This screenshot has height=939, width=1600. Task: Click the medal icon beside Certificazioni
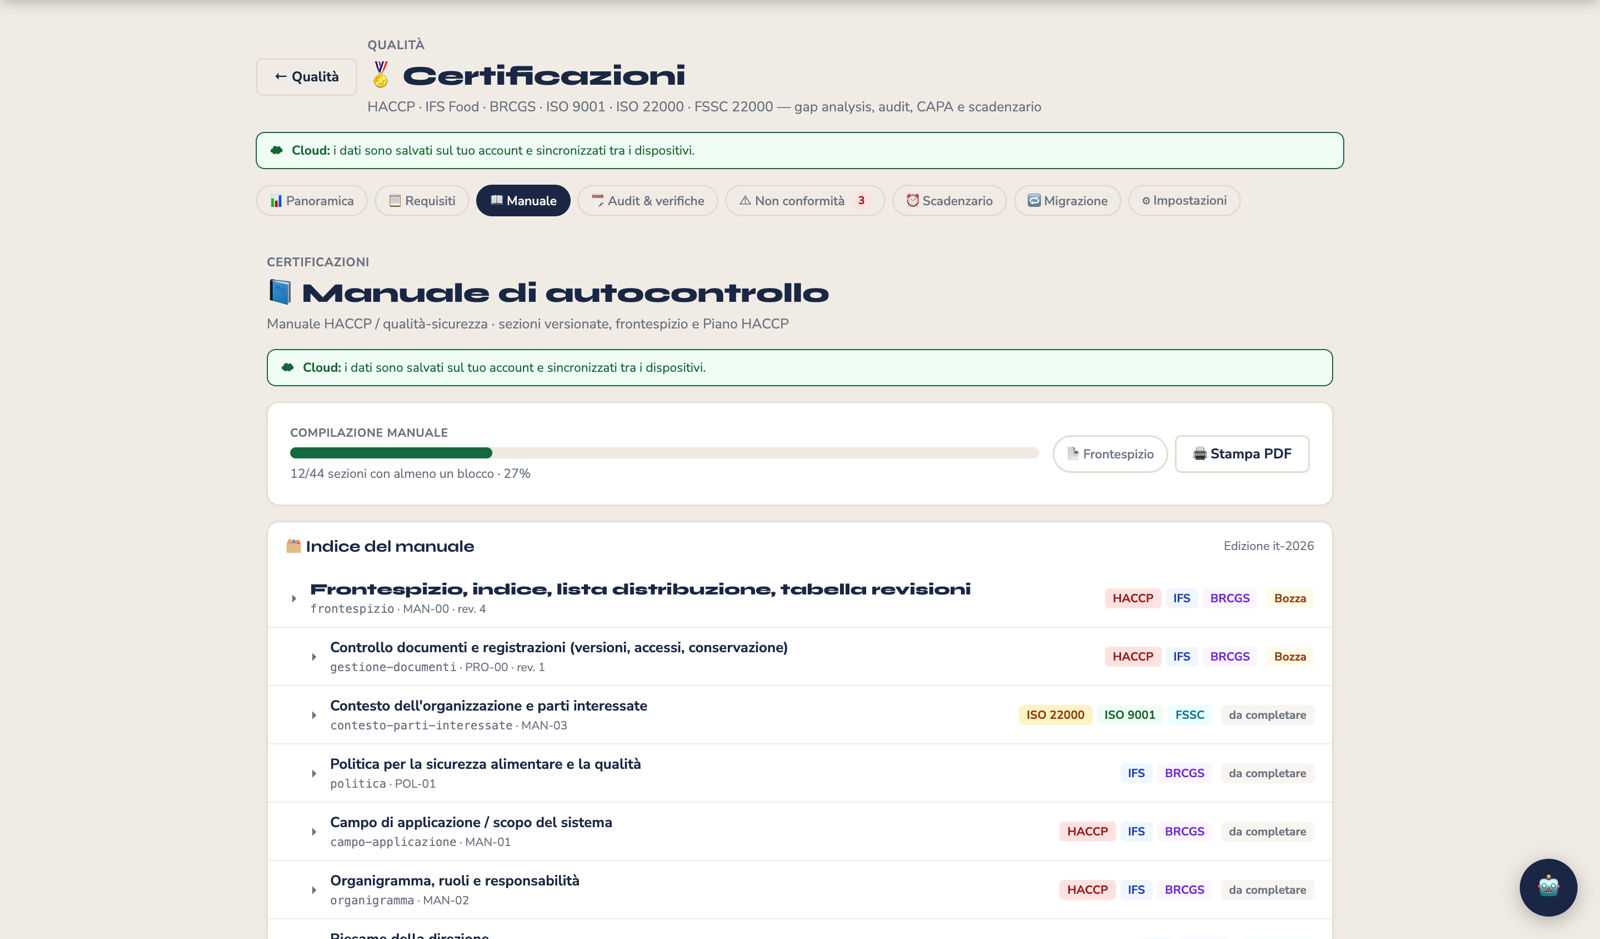coord(381,75)
